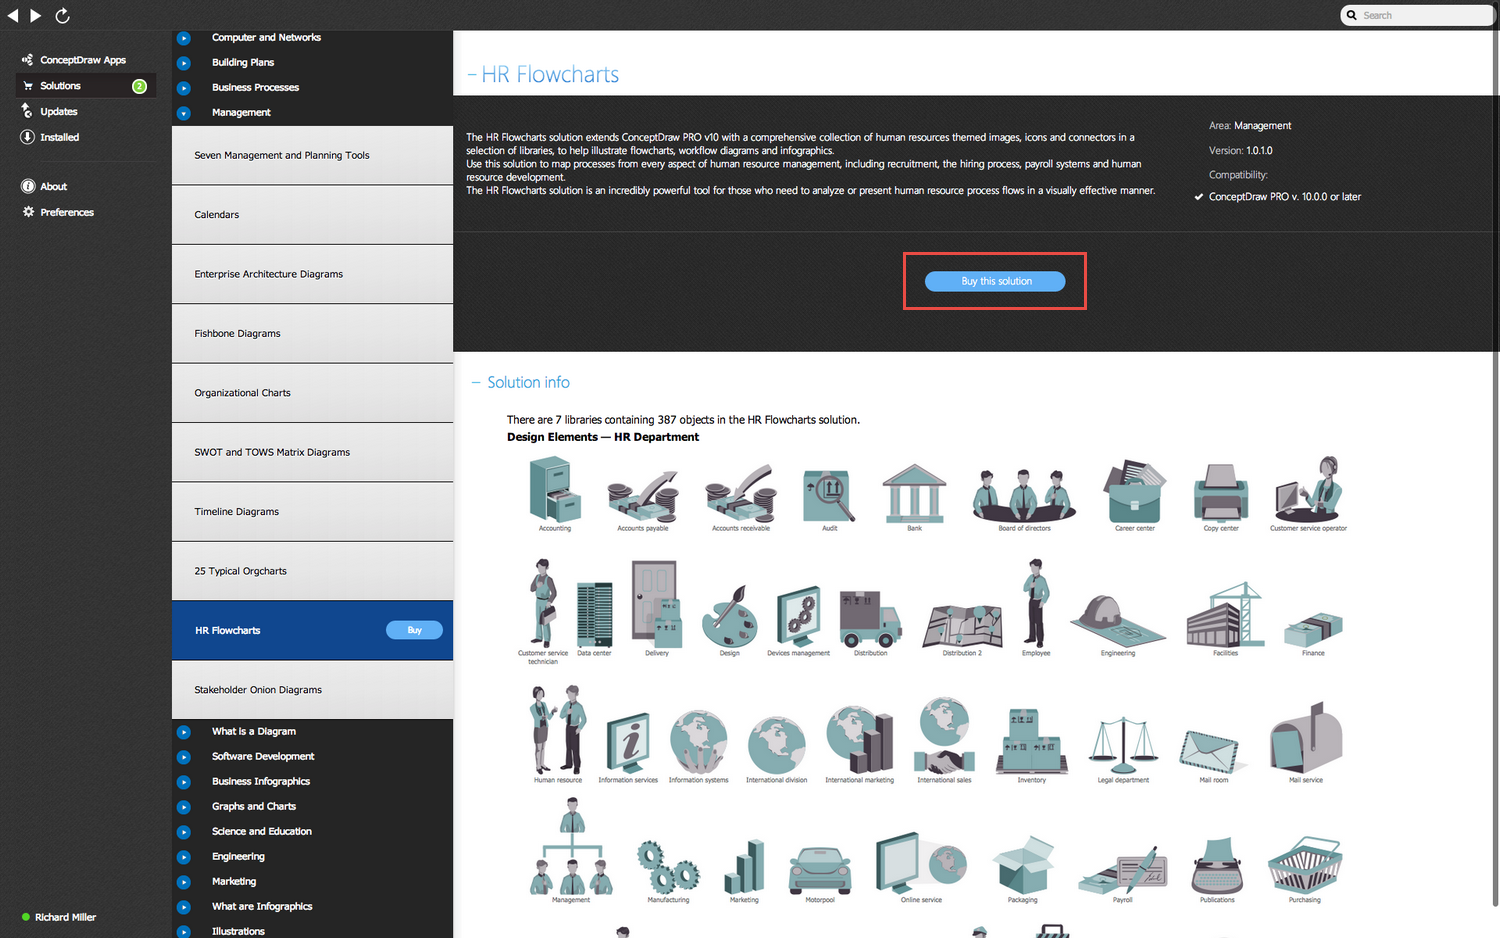This screenshot has width=1500, height=938.
Task: Open SWOT and TOWS Matrix Diagrams
Action: click(312, 453)
